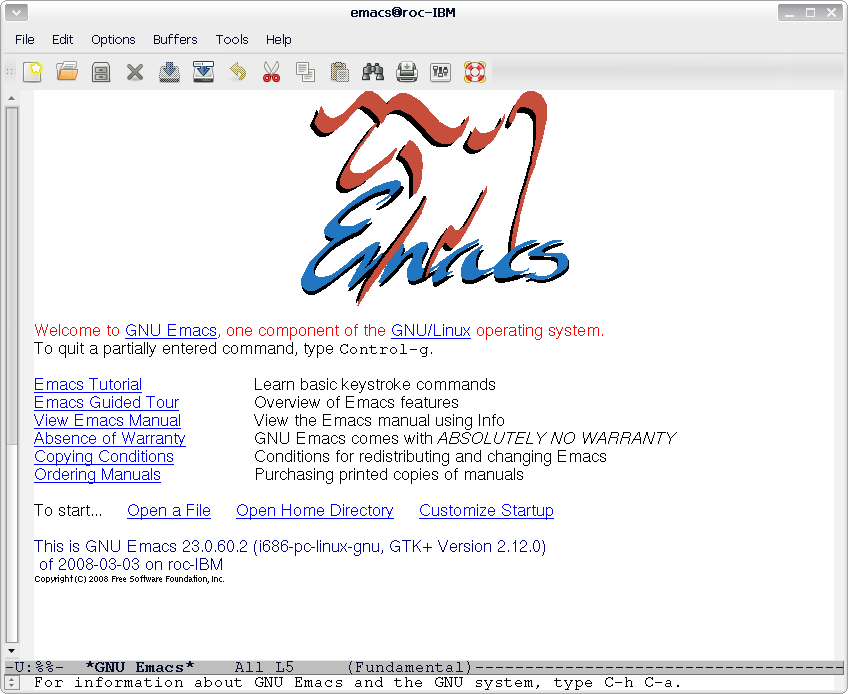Click "Conditions for redistributing and changing Emacs" text
The image size is (848, 694).
click(x=430, y=457)
